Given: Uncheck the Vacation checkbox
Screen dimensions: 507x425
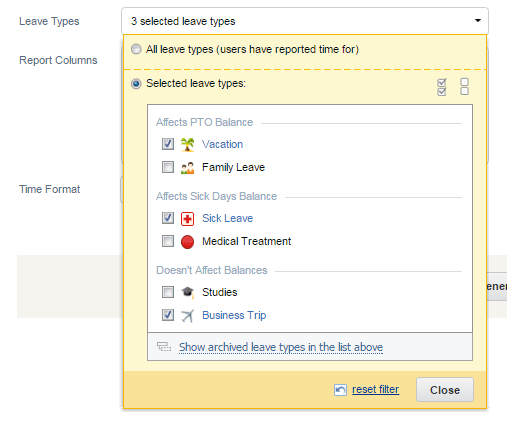Looking at the screenshot, I should pyautogui.click(x=168, y=144).
